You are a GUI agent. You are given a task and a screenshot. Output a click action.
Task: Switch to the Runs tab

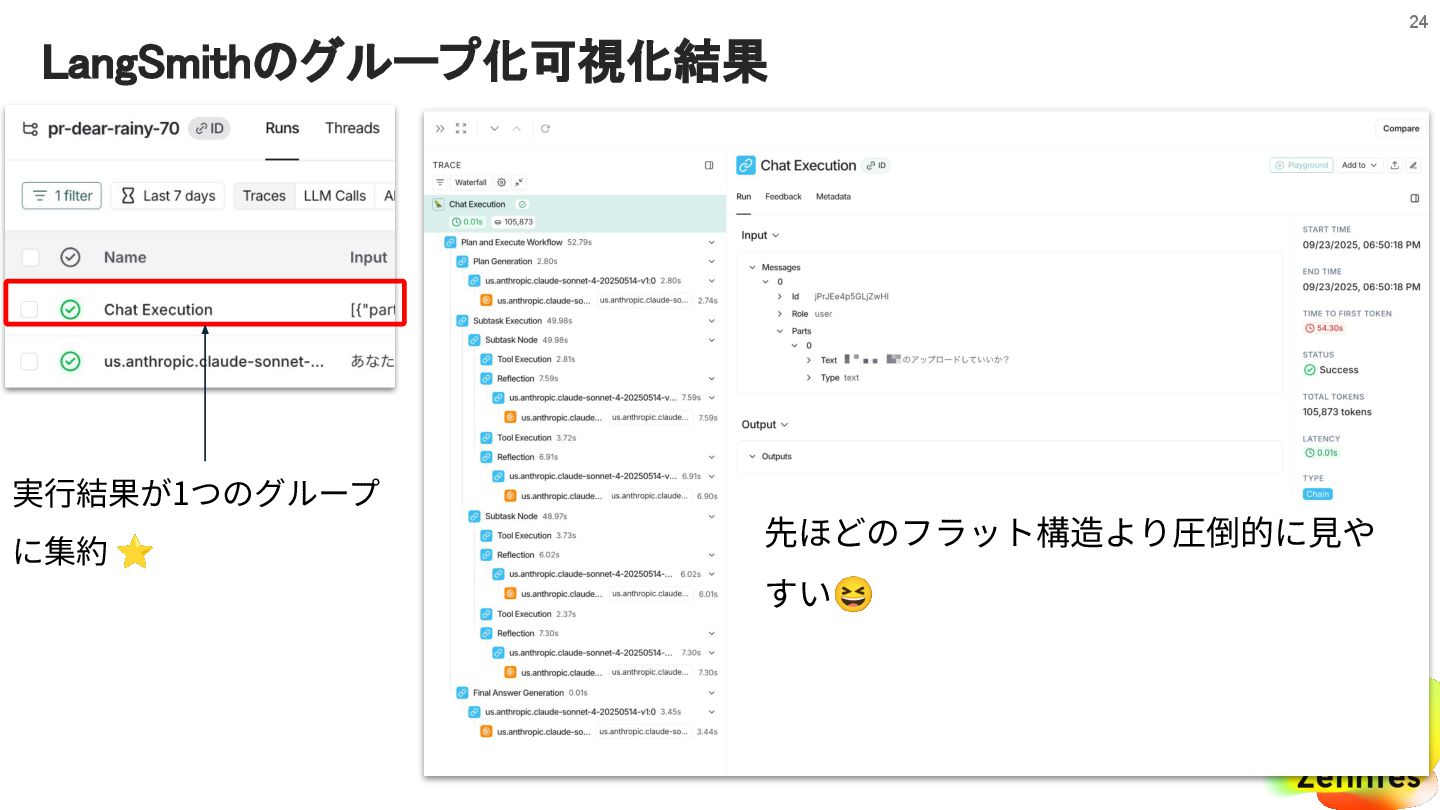[282, 128]
